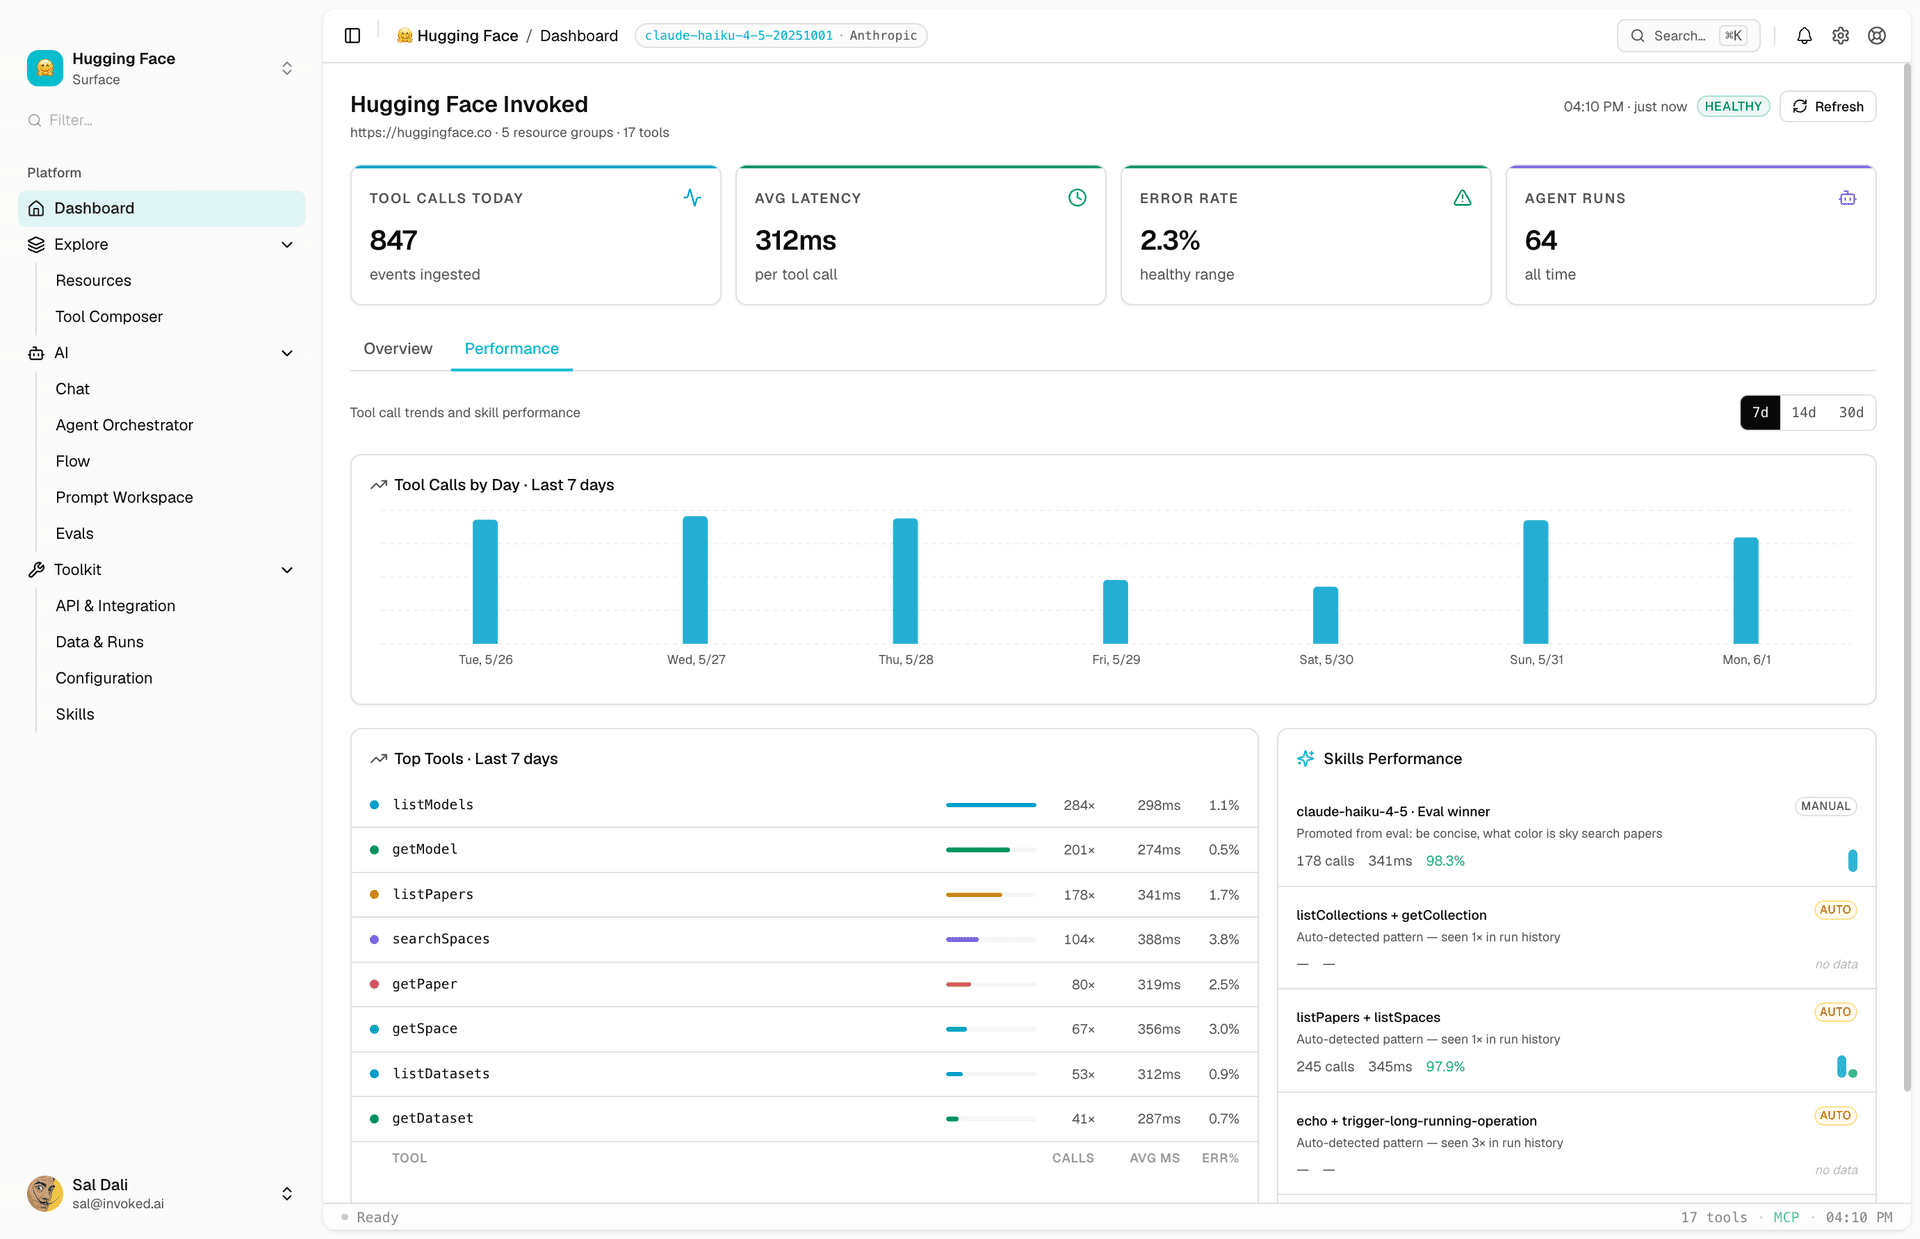Open the user account icon in top bar
1920x1239 pixels.
click(x=1877, y=36)
